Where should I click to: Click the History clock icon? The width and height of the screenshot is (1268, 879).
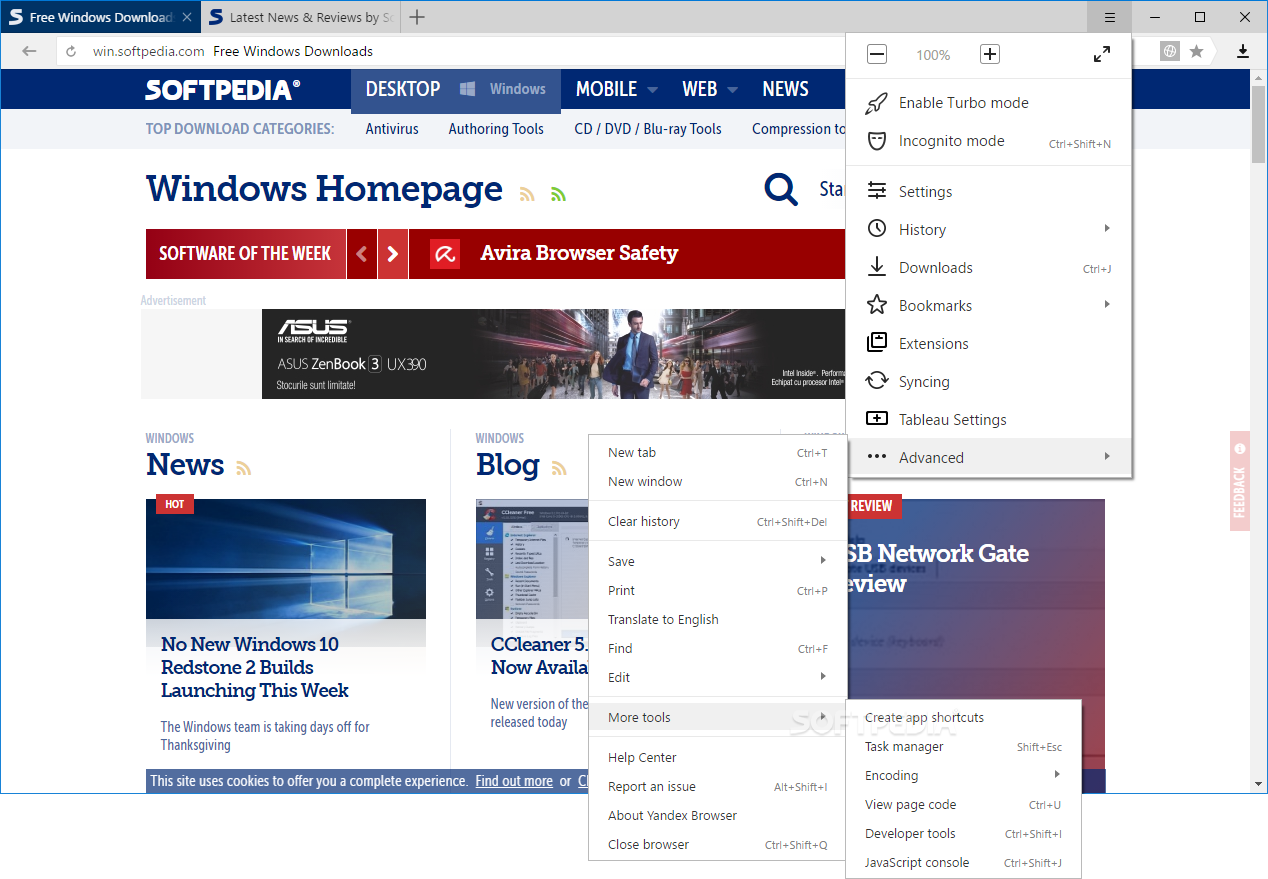(877, 229)
